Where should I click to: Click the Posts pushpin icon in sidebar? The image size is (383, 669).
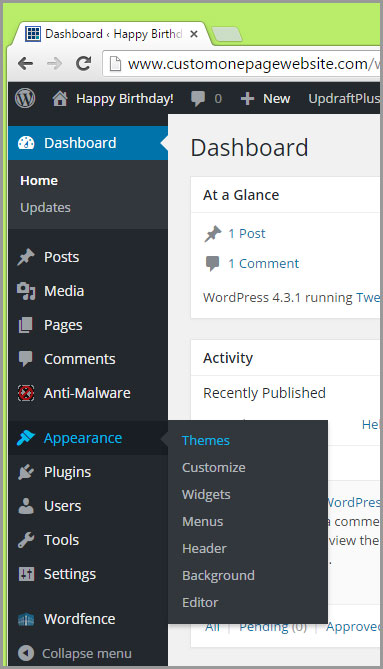26,257
